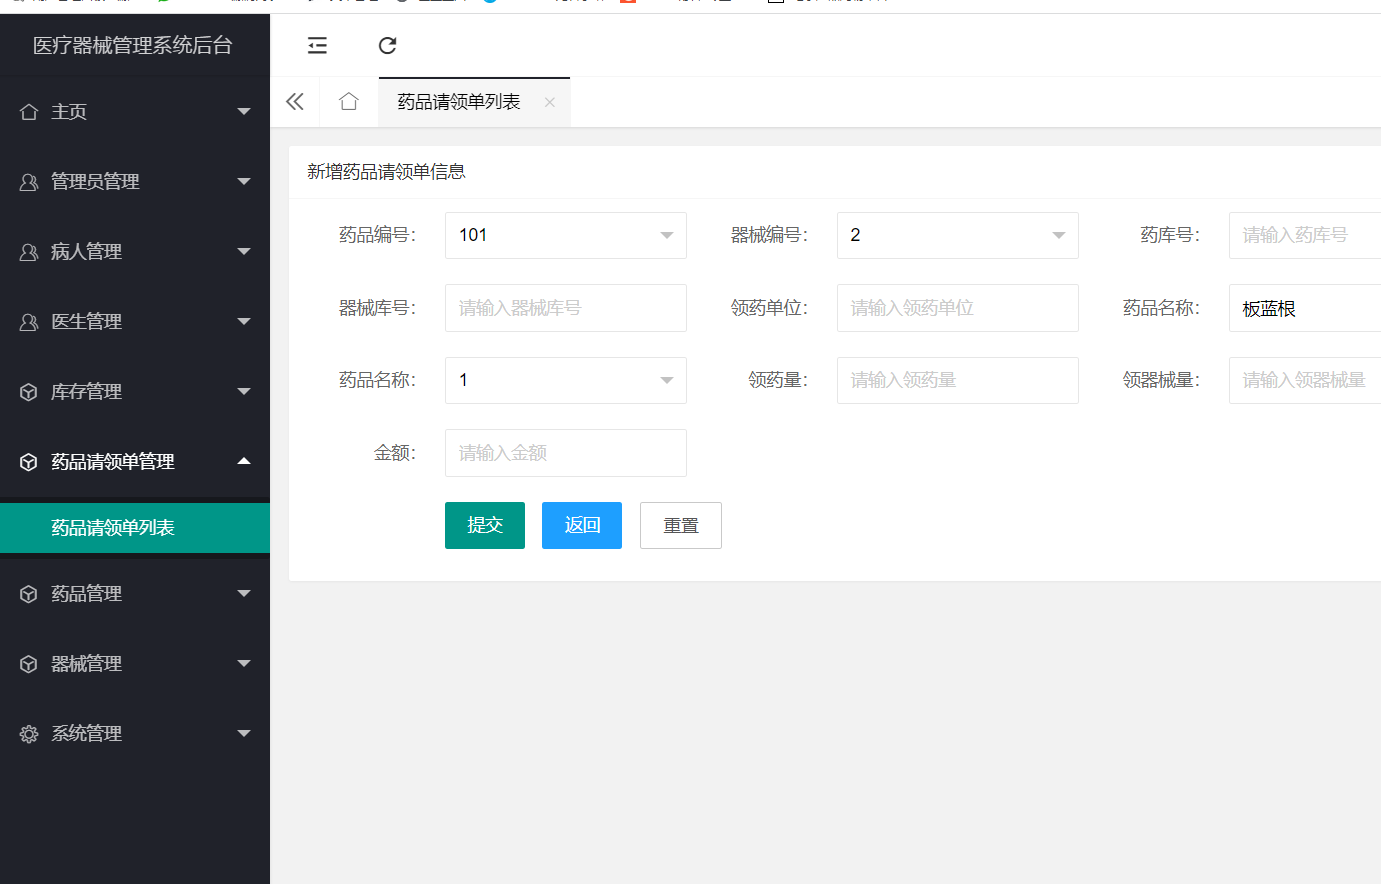The height and width of the screenshot is (884, 1381).
Task: Expand the 管理员管理 menu arrow
Action: click(x=244, y=182)
